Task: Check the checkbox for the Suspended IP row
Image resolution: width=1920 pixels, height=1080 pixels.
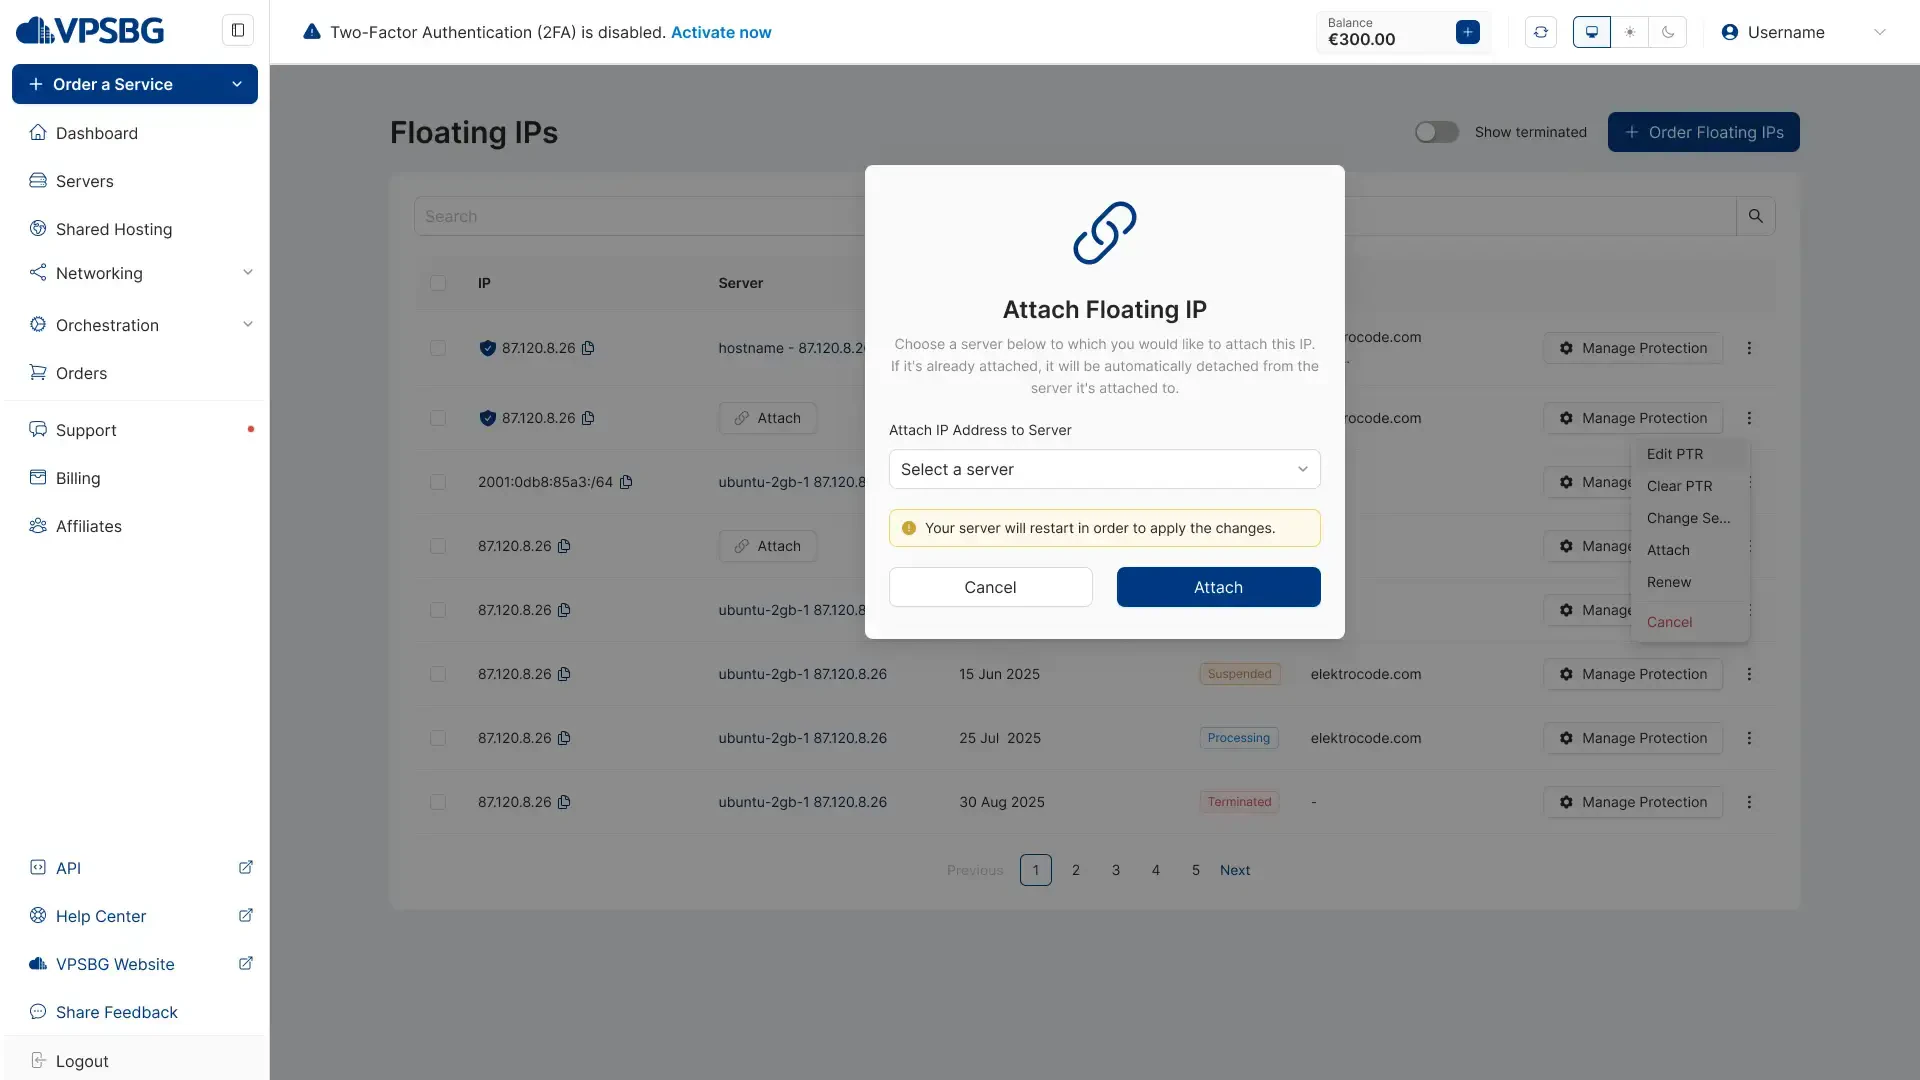Action: pos(438,674)
